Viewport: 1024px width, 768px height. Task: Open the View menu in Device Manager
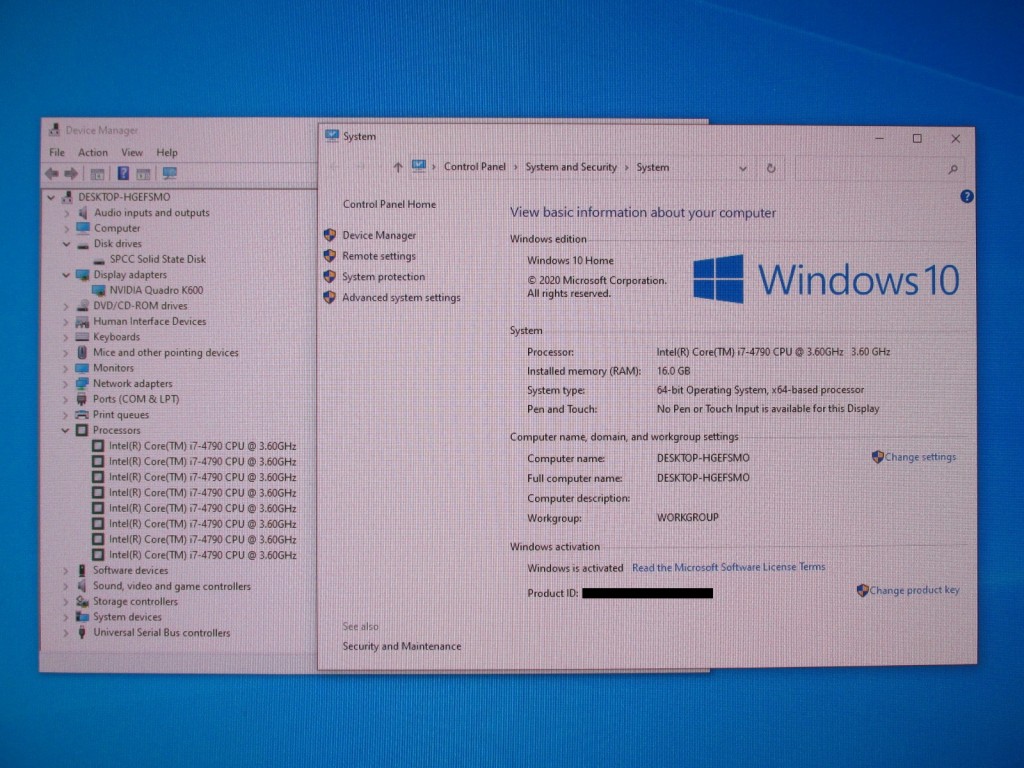click(132, 152)
